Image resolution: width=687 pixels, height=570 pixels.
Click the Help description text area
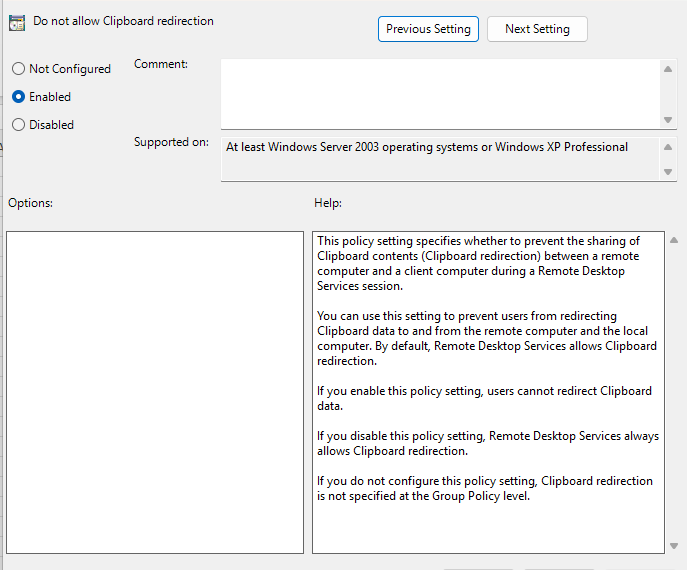coord(487,392)
